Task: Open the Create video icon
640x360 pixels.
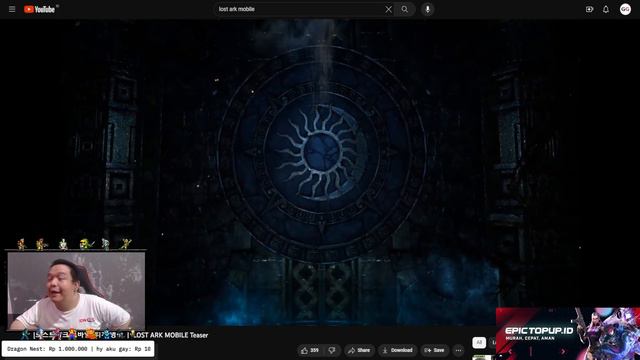Action: [589, 9]
